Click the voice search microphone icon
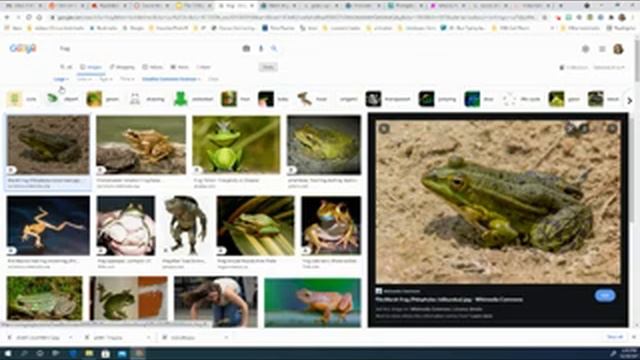Screen dimensions: 640x360 (x=261, y=49)
